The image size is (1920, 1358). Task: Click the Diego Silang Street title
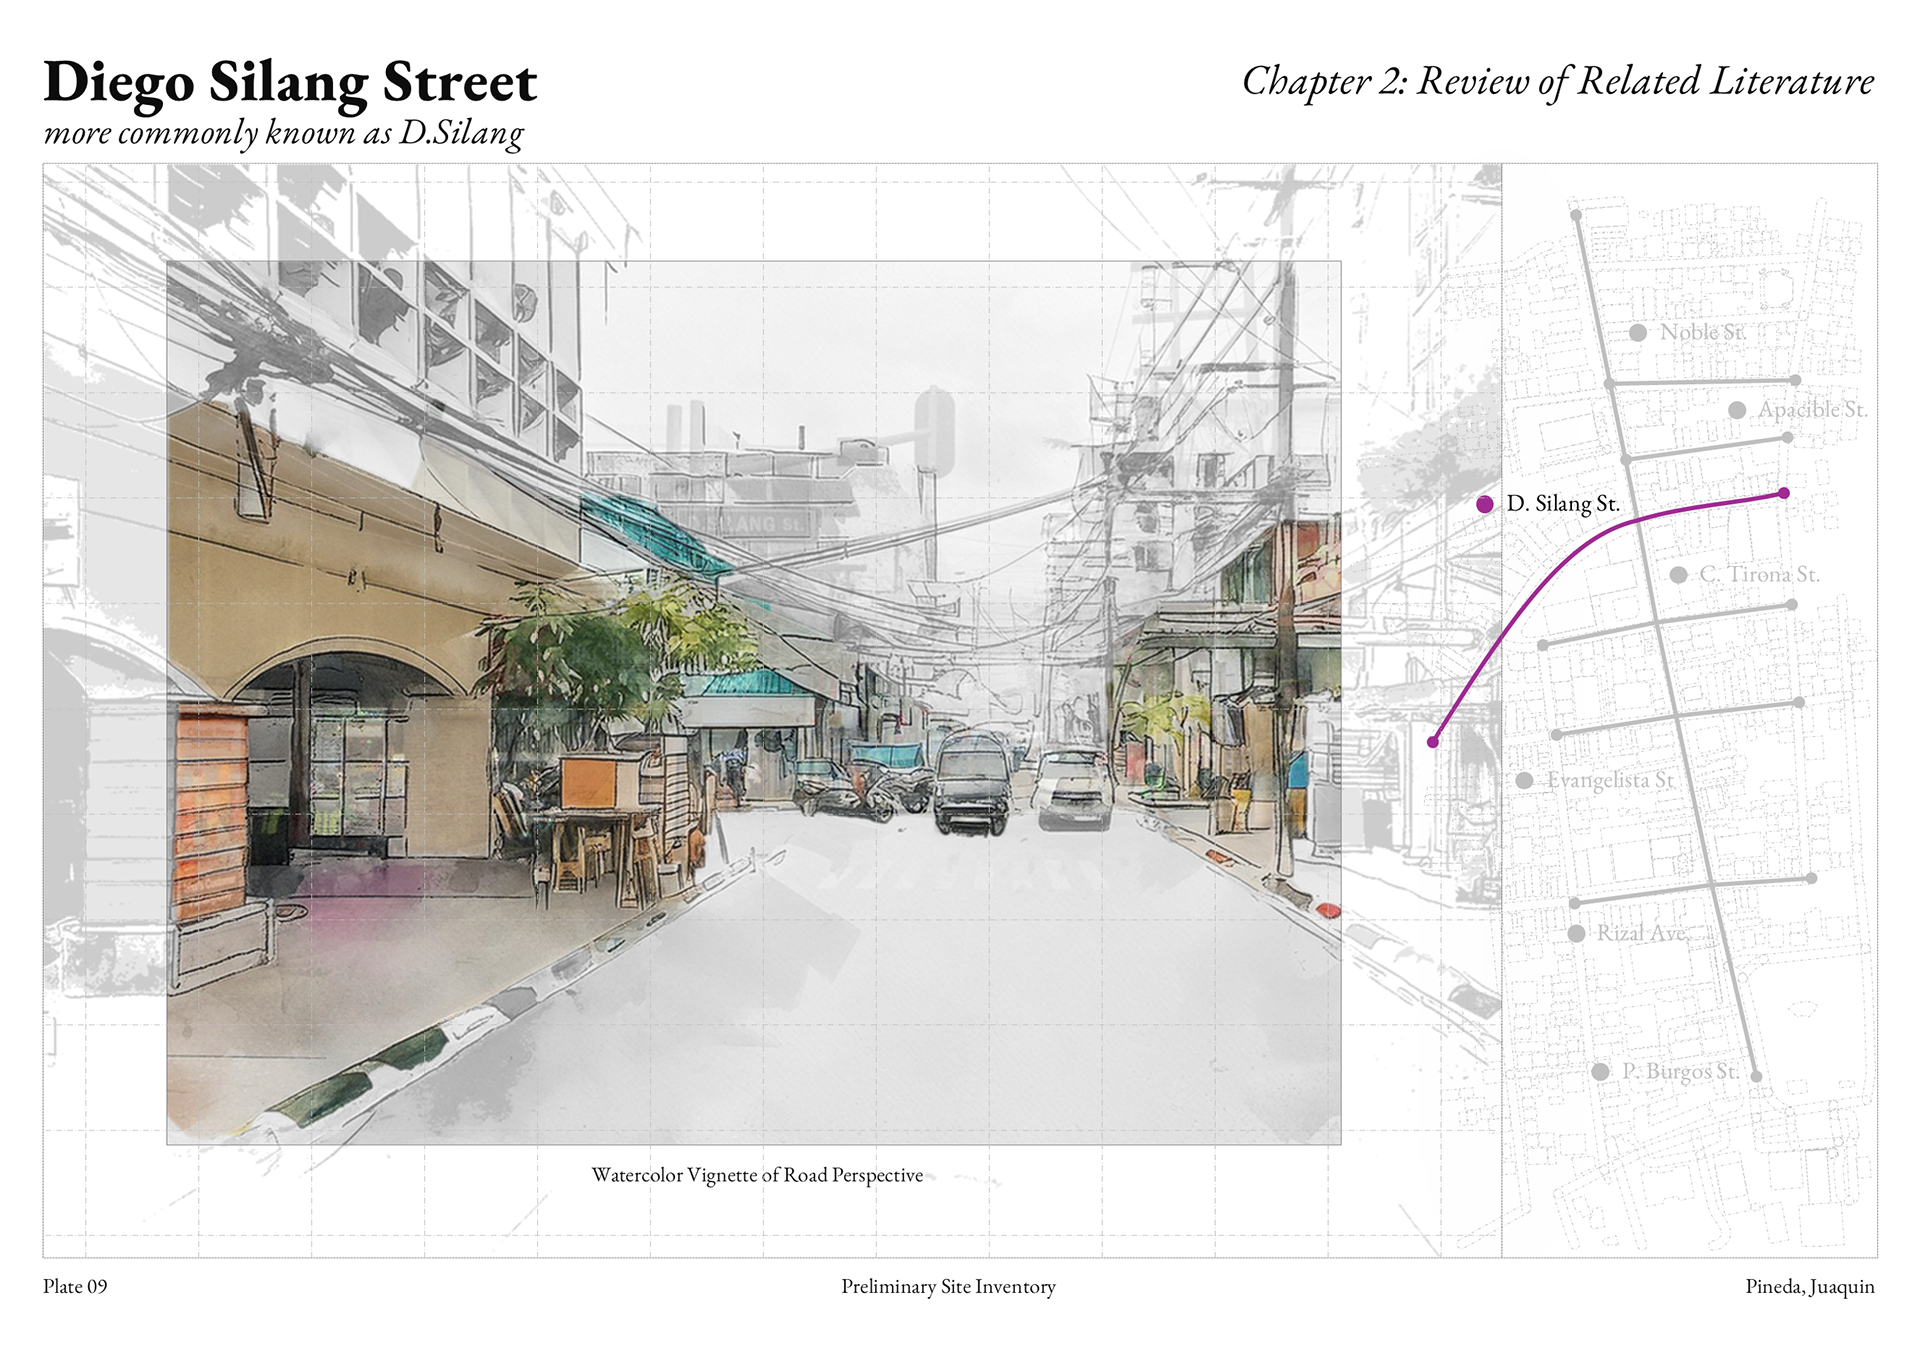[290, 82]
